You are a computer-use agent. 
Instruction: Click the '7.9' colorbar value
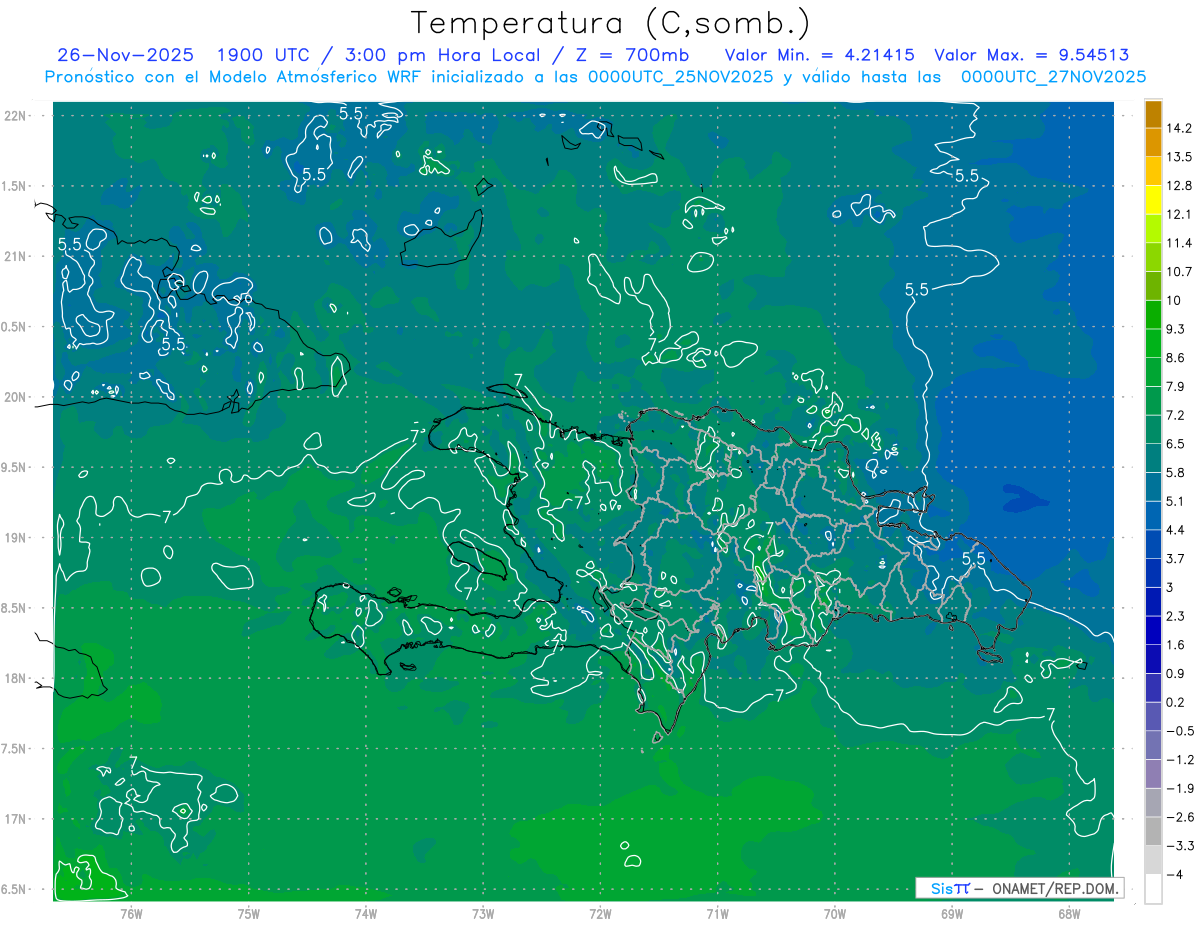coord(1176,387)
